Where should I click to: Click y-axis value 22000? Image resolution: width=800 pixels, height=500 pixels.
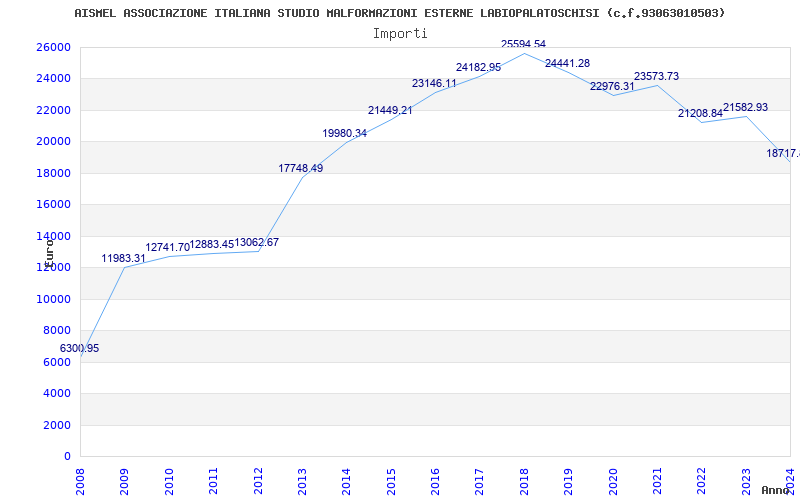pos(53,110)
